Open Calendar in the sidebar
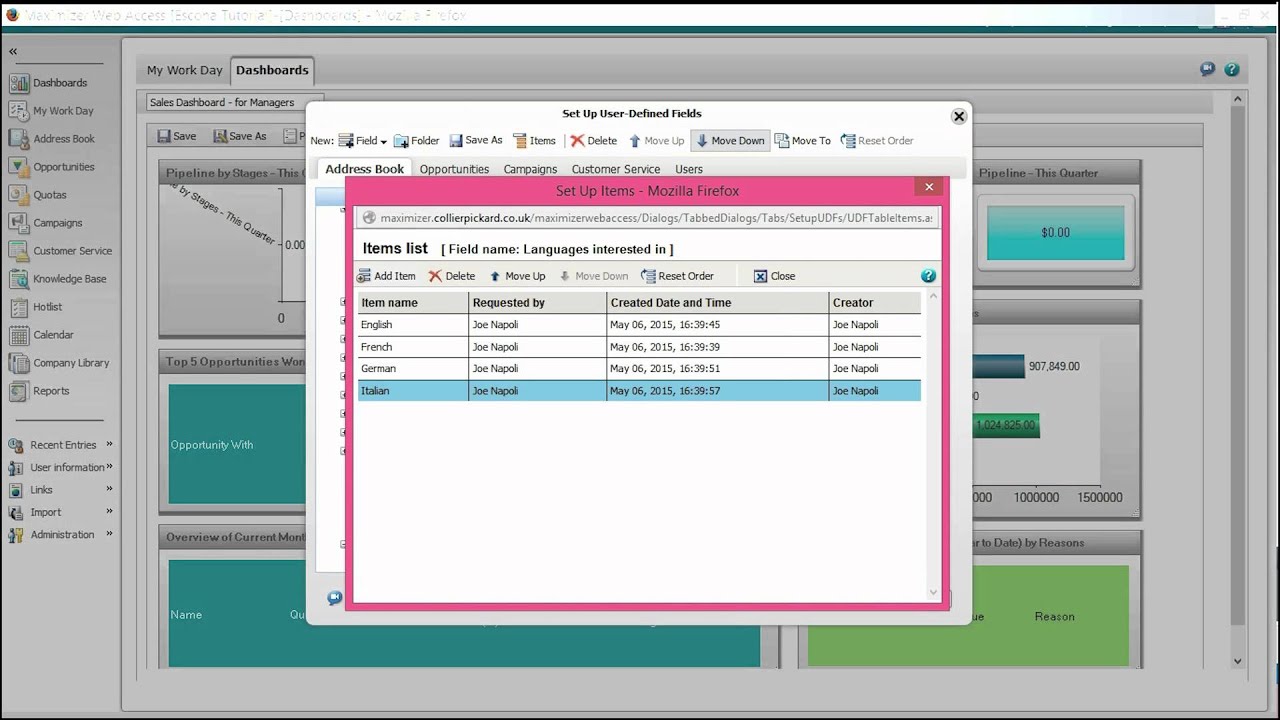This screenshot has height=720, width=1280. tap(42, 335)
